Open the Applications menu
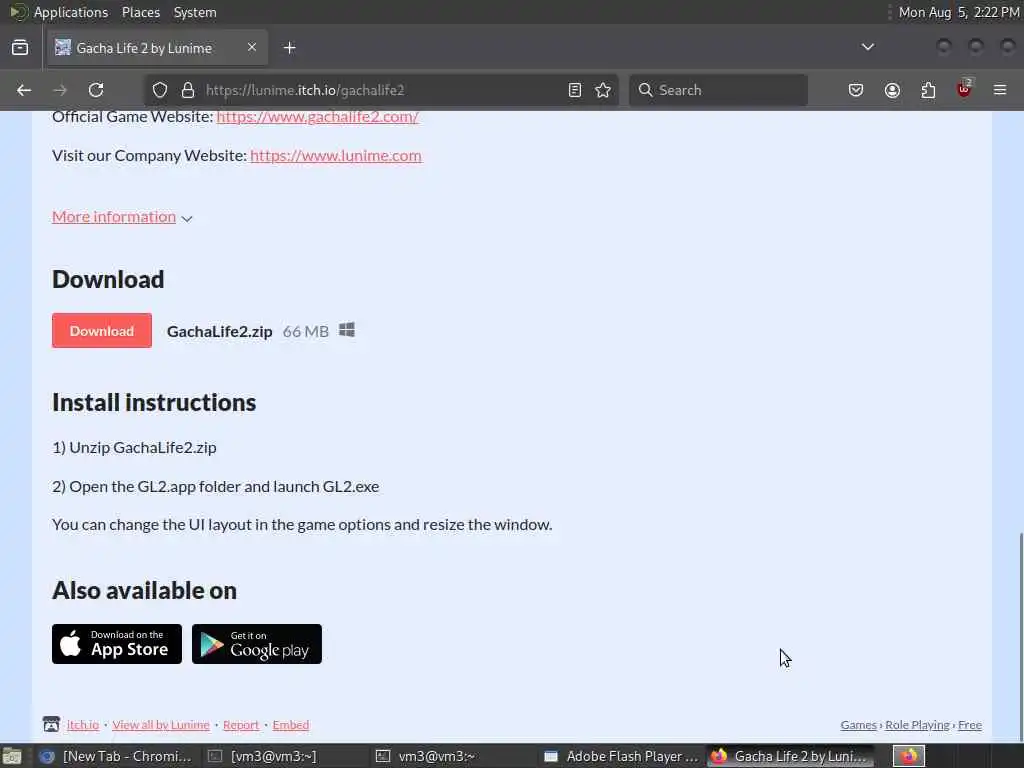This screenshot has height=768, width=1024. [x=71, y=12]
